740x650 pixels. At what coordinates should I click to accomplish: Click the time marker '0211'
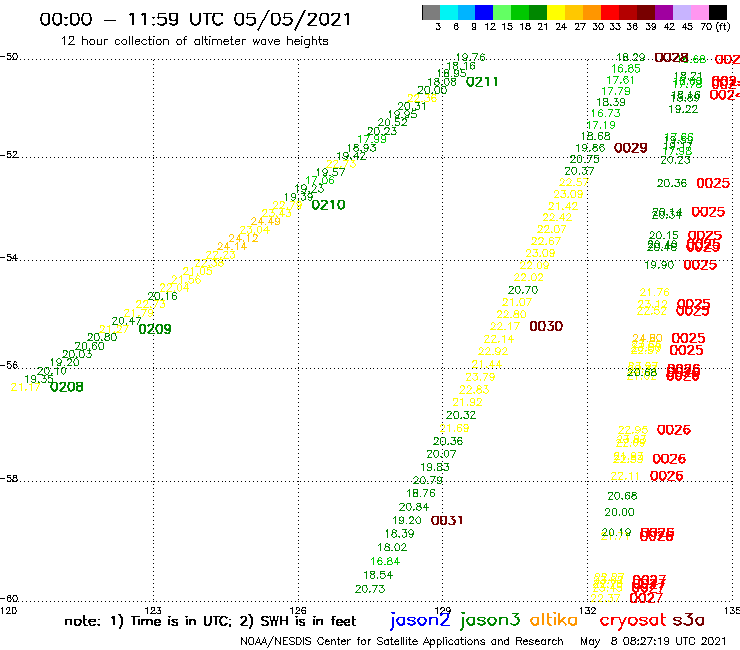coord(482,82)
